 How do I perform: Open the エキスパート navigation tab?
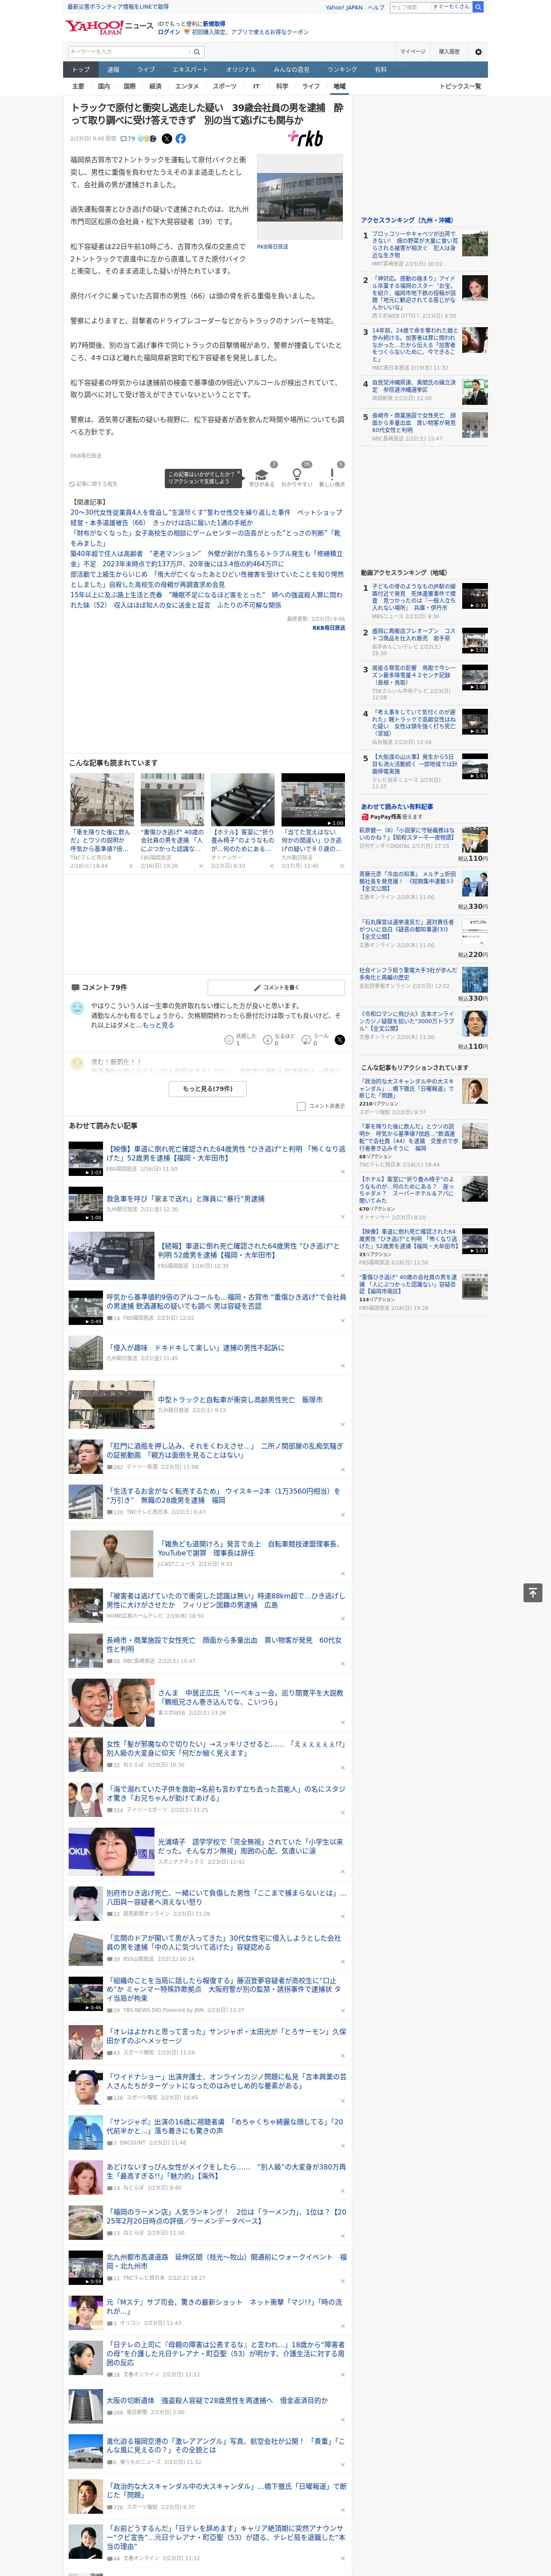click(190, 69)
